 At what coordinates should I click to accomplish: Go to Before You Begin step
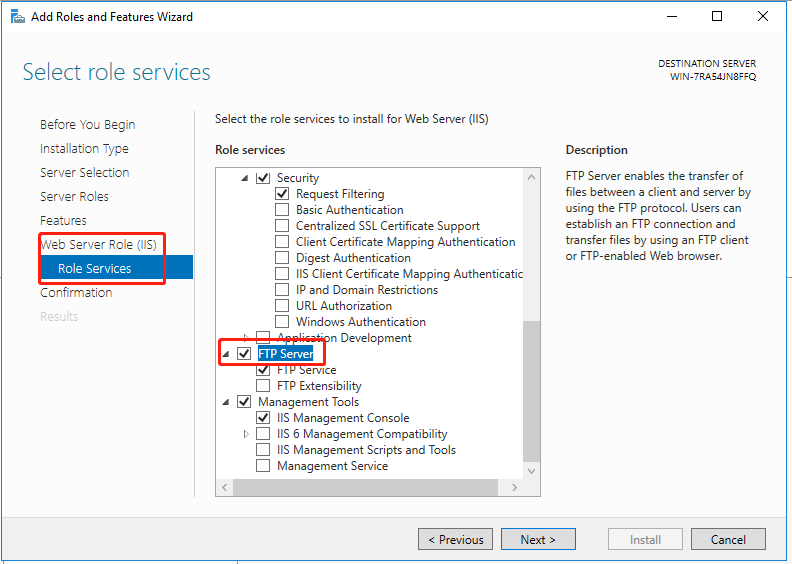87,125
